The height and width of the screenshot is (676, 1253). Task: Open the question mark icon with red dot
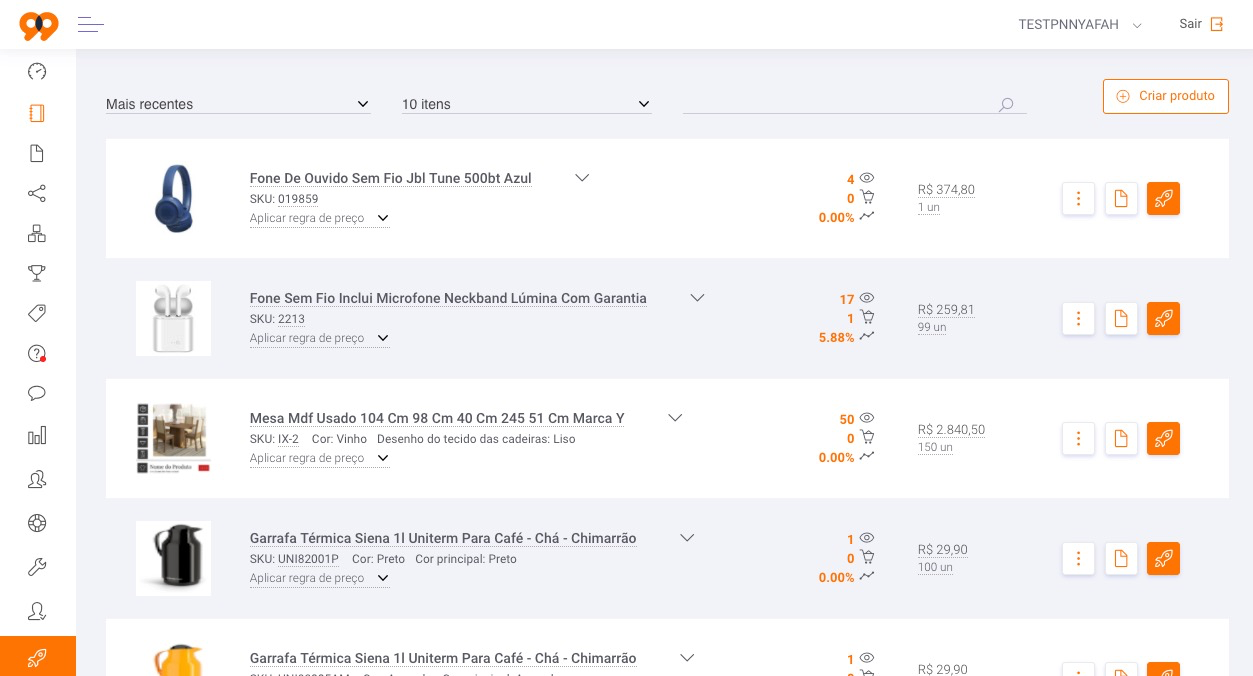click(x=37, y=353)
